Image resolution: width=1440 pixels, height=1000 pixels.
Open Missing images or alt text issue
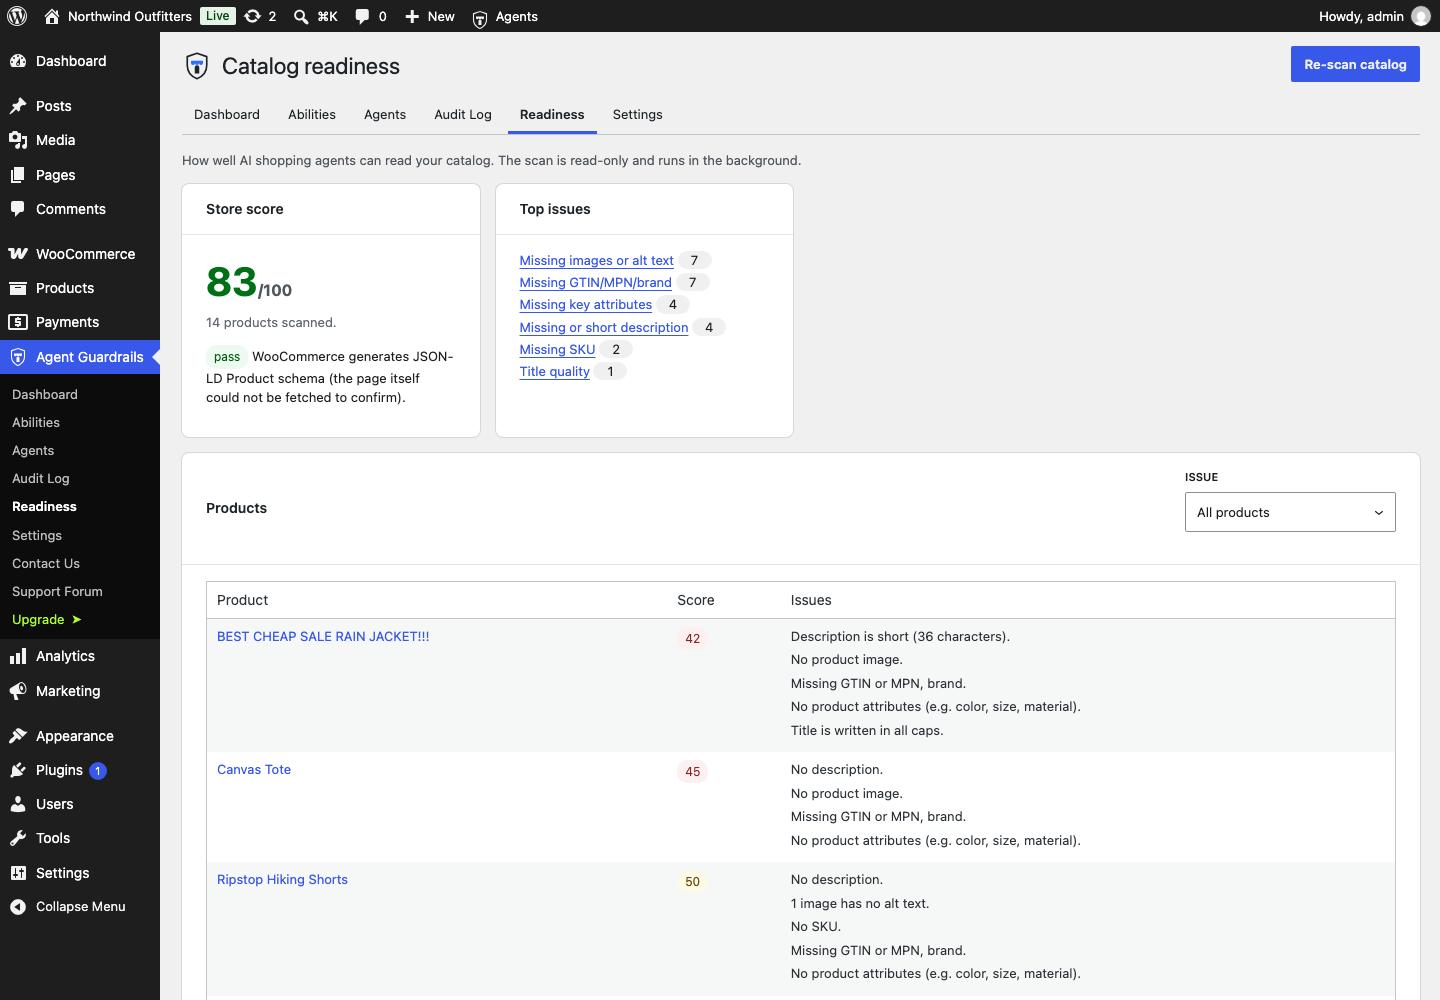click(x=597, y=260)
